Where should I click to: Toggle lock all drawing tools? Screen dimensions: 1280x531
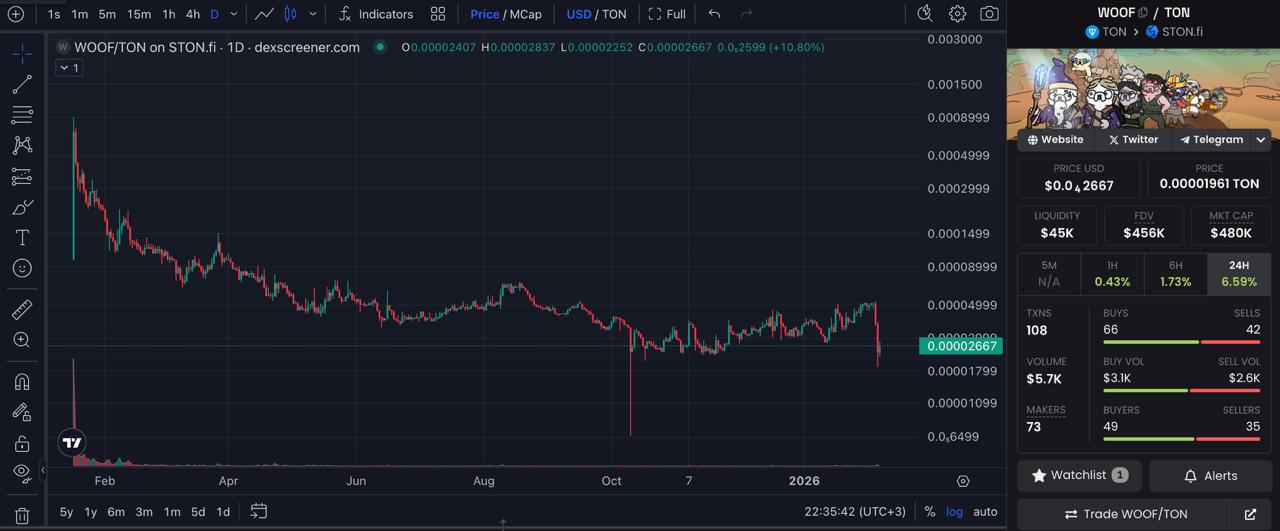point(22,443)
